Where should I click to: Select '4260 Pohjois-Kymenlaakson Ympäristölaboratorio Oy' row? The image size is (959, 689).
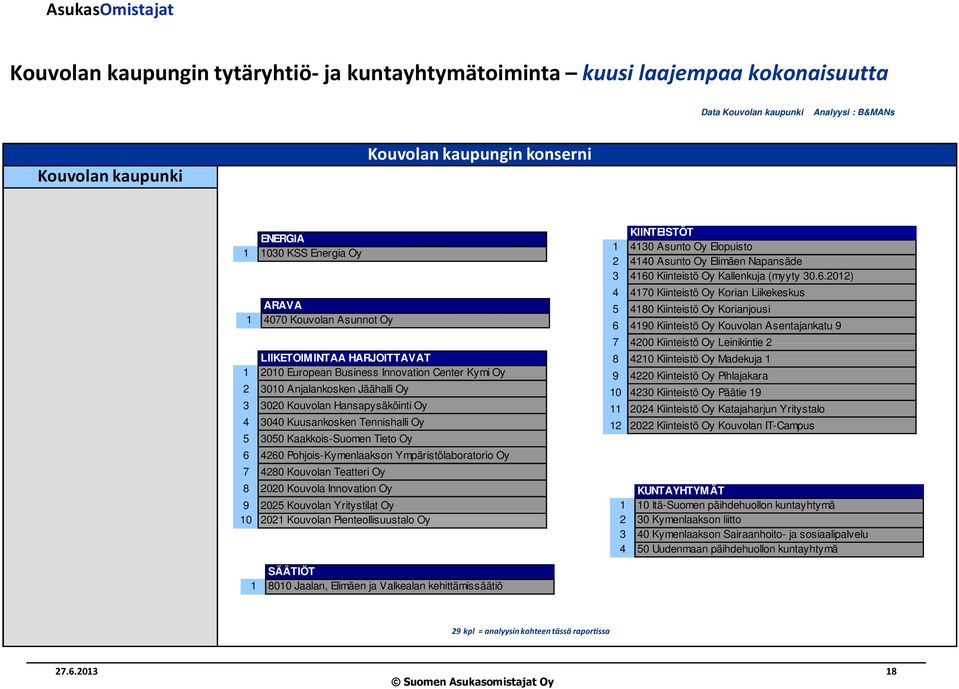[402, 455]
